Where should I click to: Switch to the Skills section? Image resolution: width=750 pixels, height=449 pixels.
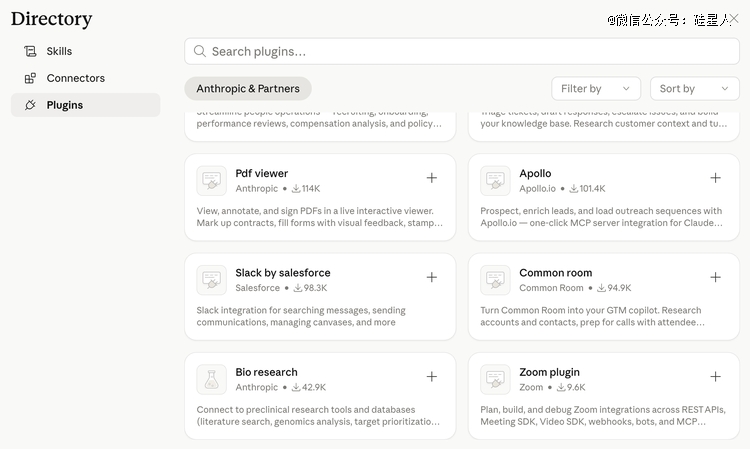(59, 51)
